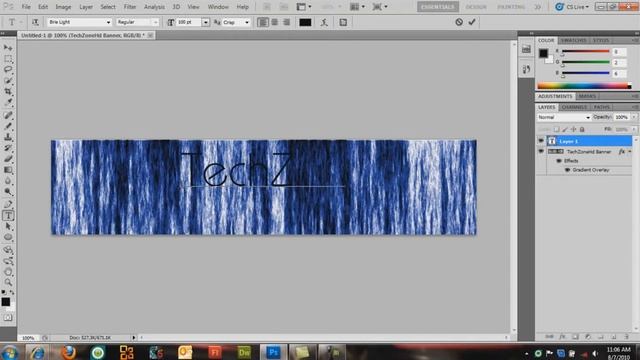Collapse the TechZoneHd Banner layer effects
640x360 pixels.
[630, 152]
